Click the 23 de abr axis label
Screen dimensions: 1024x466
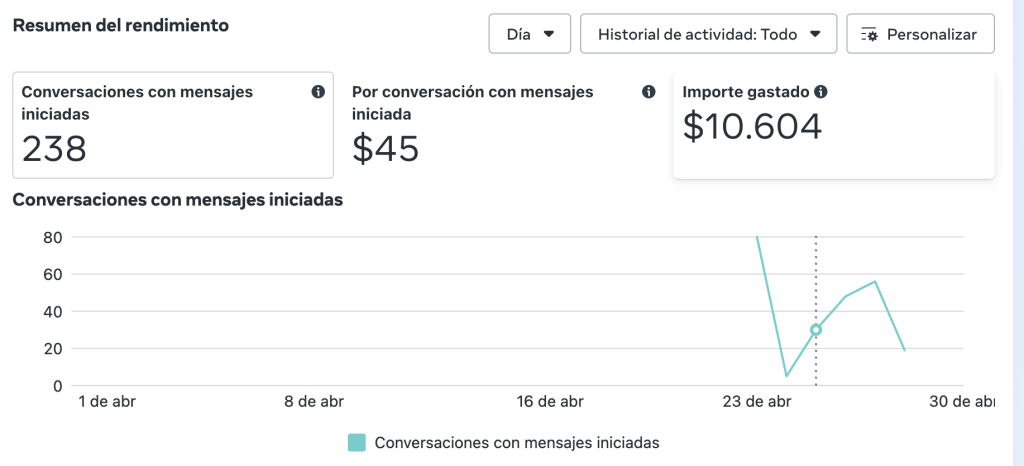[x=757, y=402]
